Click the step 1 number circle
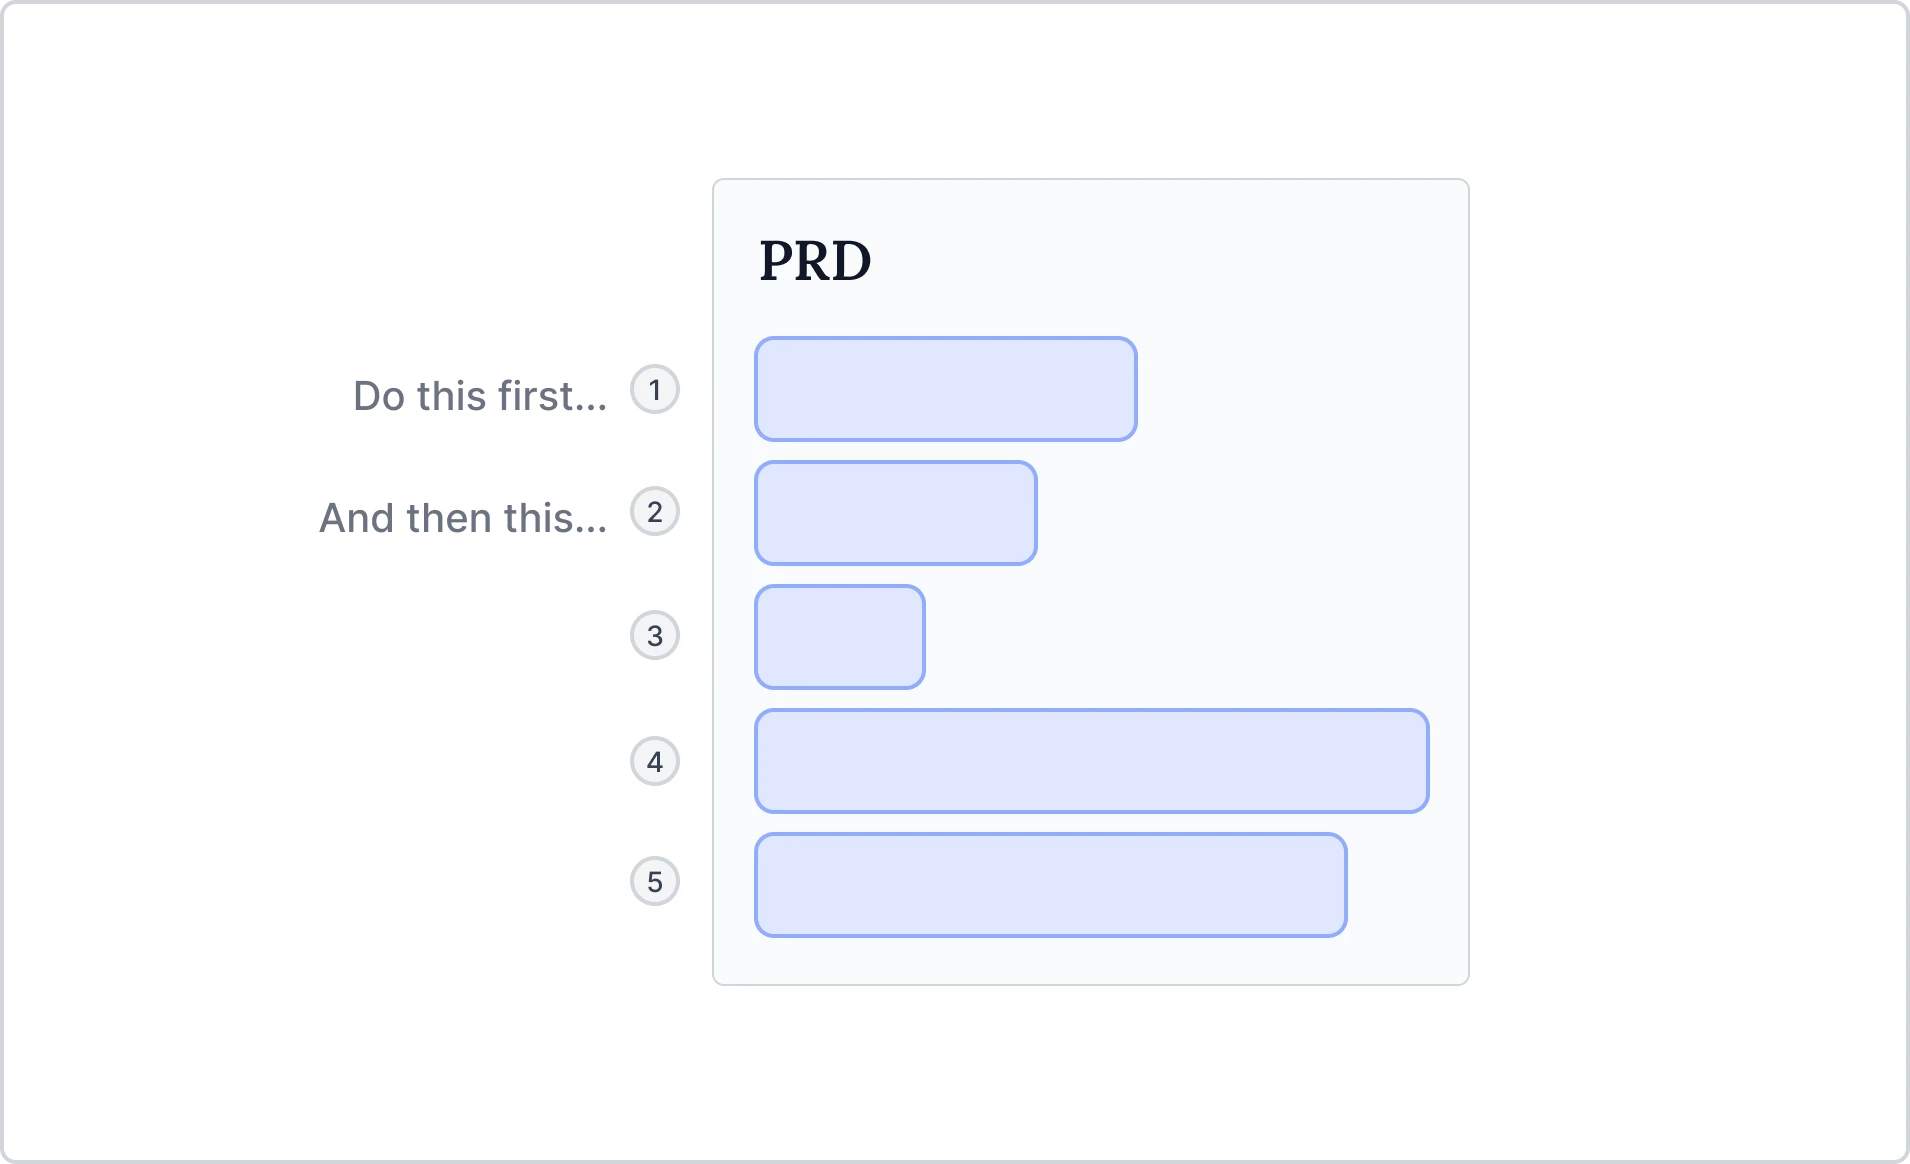 655,389
